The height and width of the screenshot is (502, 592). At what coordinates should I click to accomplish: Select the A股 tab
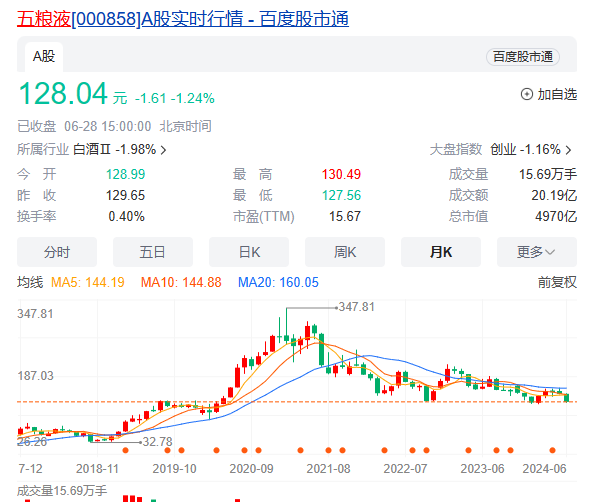44,57
